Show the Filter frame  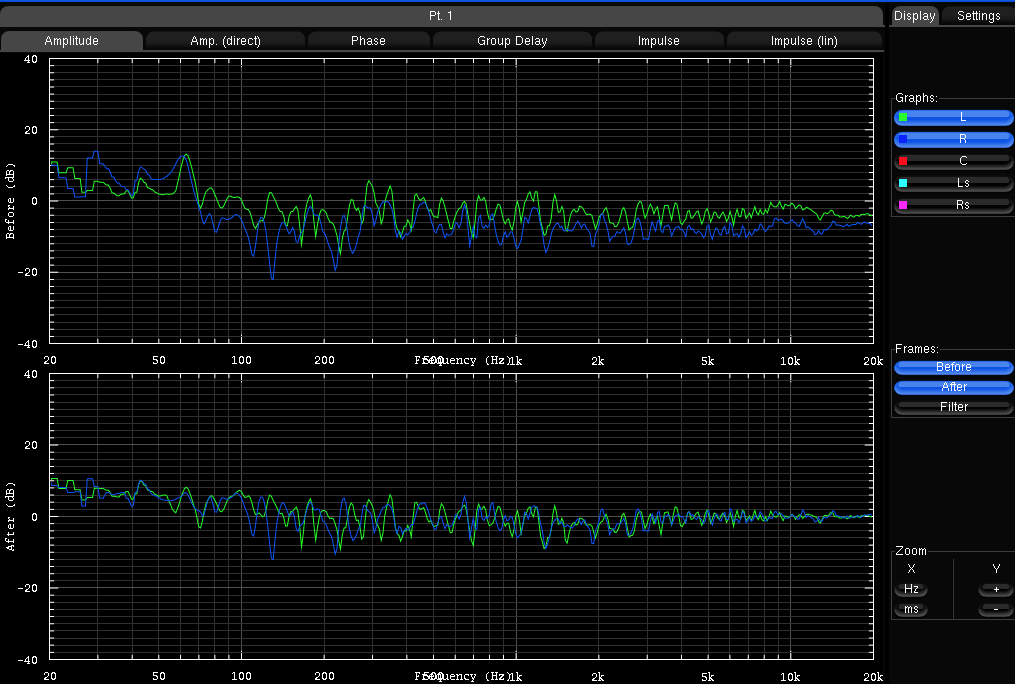[953, 407]
